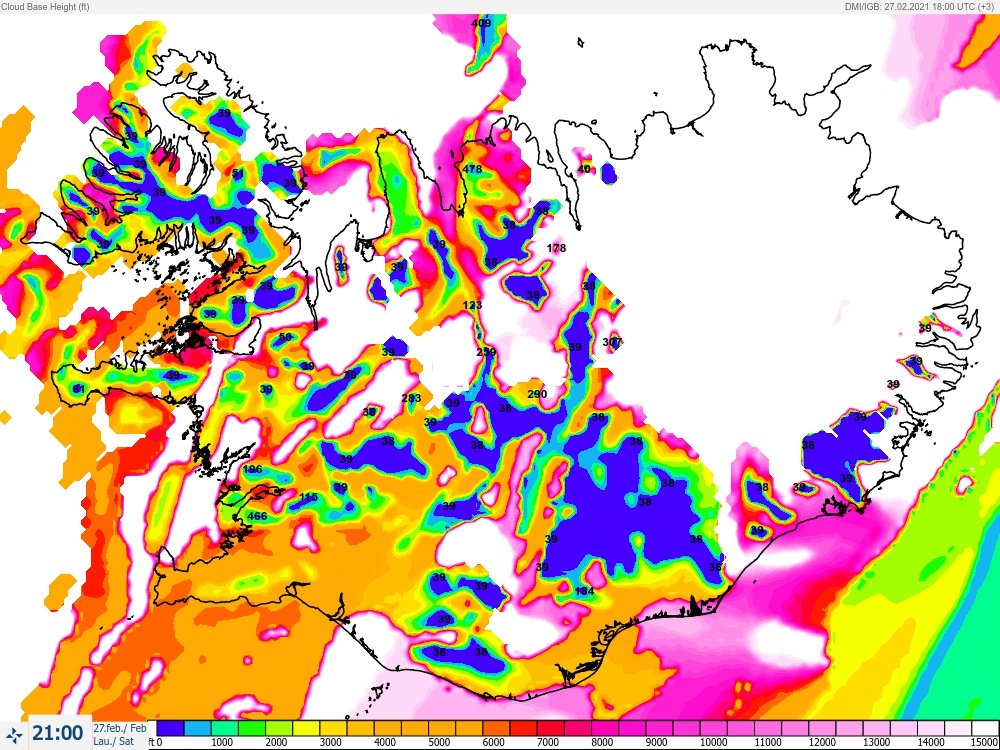This screenshot has height=750, width=1000.
Task: Click the yellow legend swatch before 3000
Action: (305, 728)
